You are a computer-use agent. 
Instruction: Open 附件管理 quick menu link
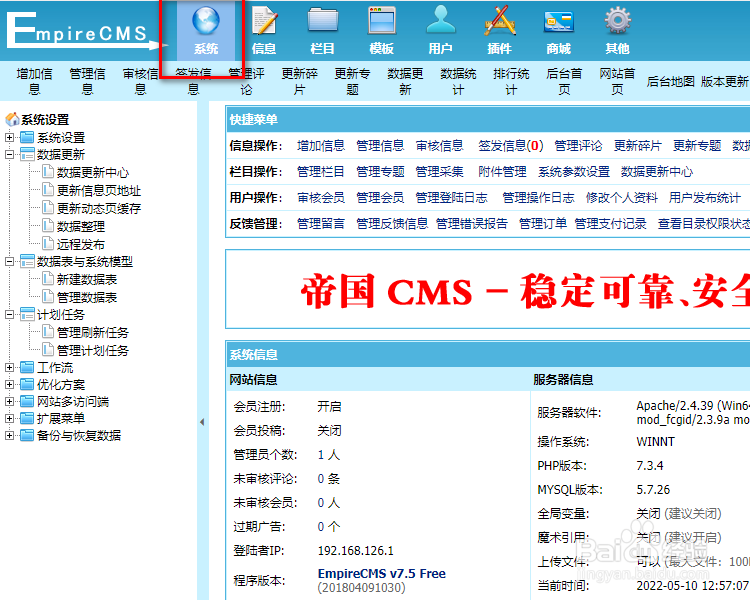502,171
